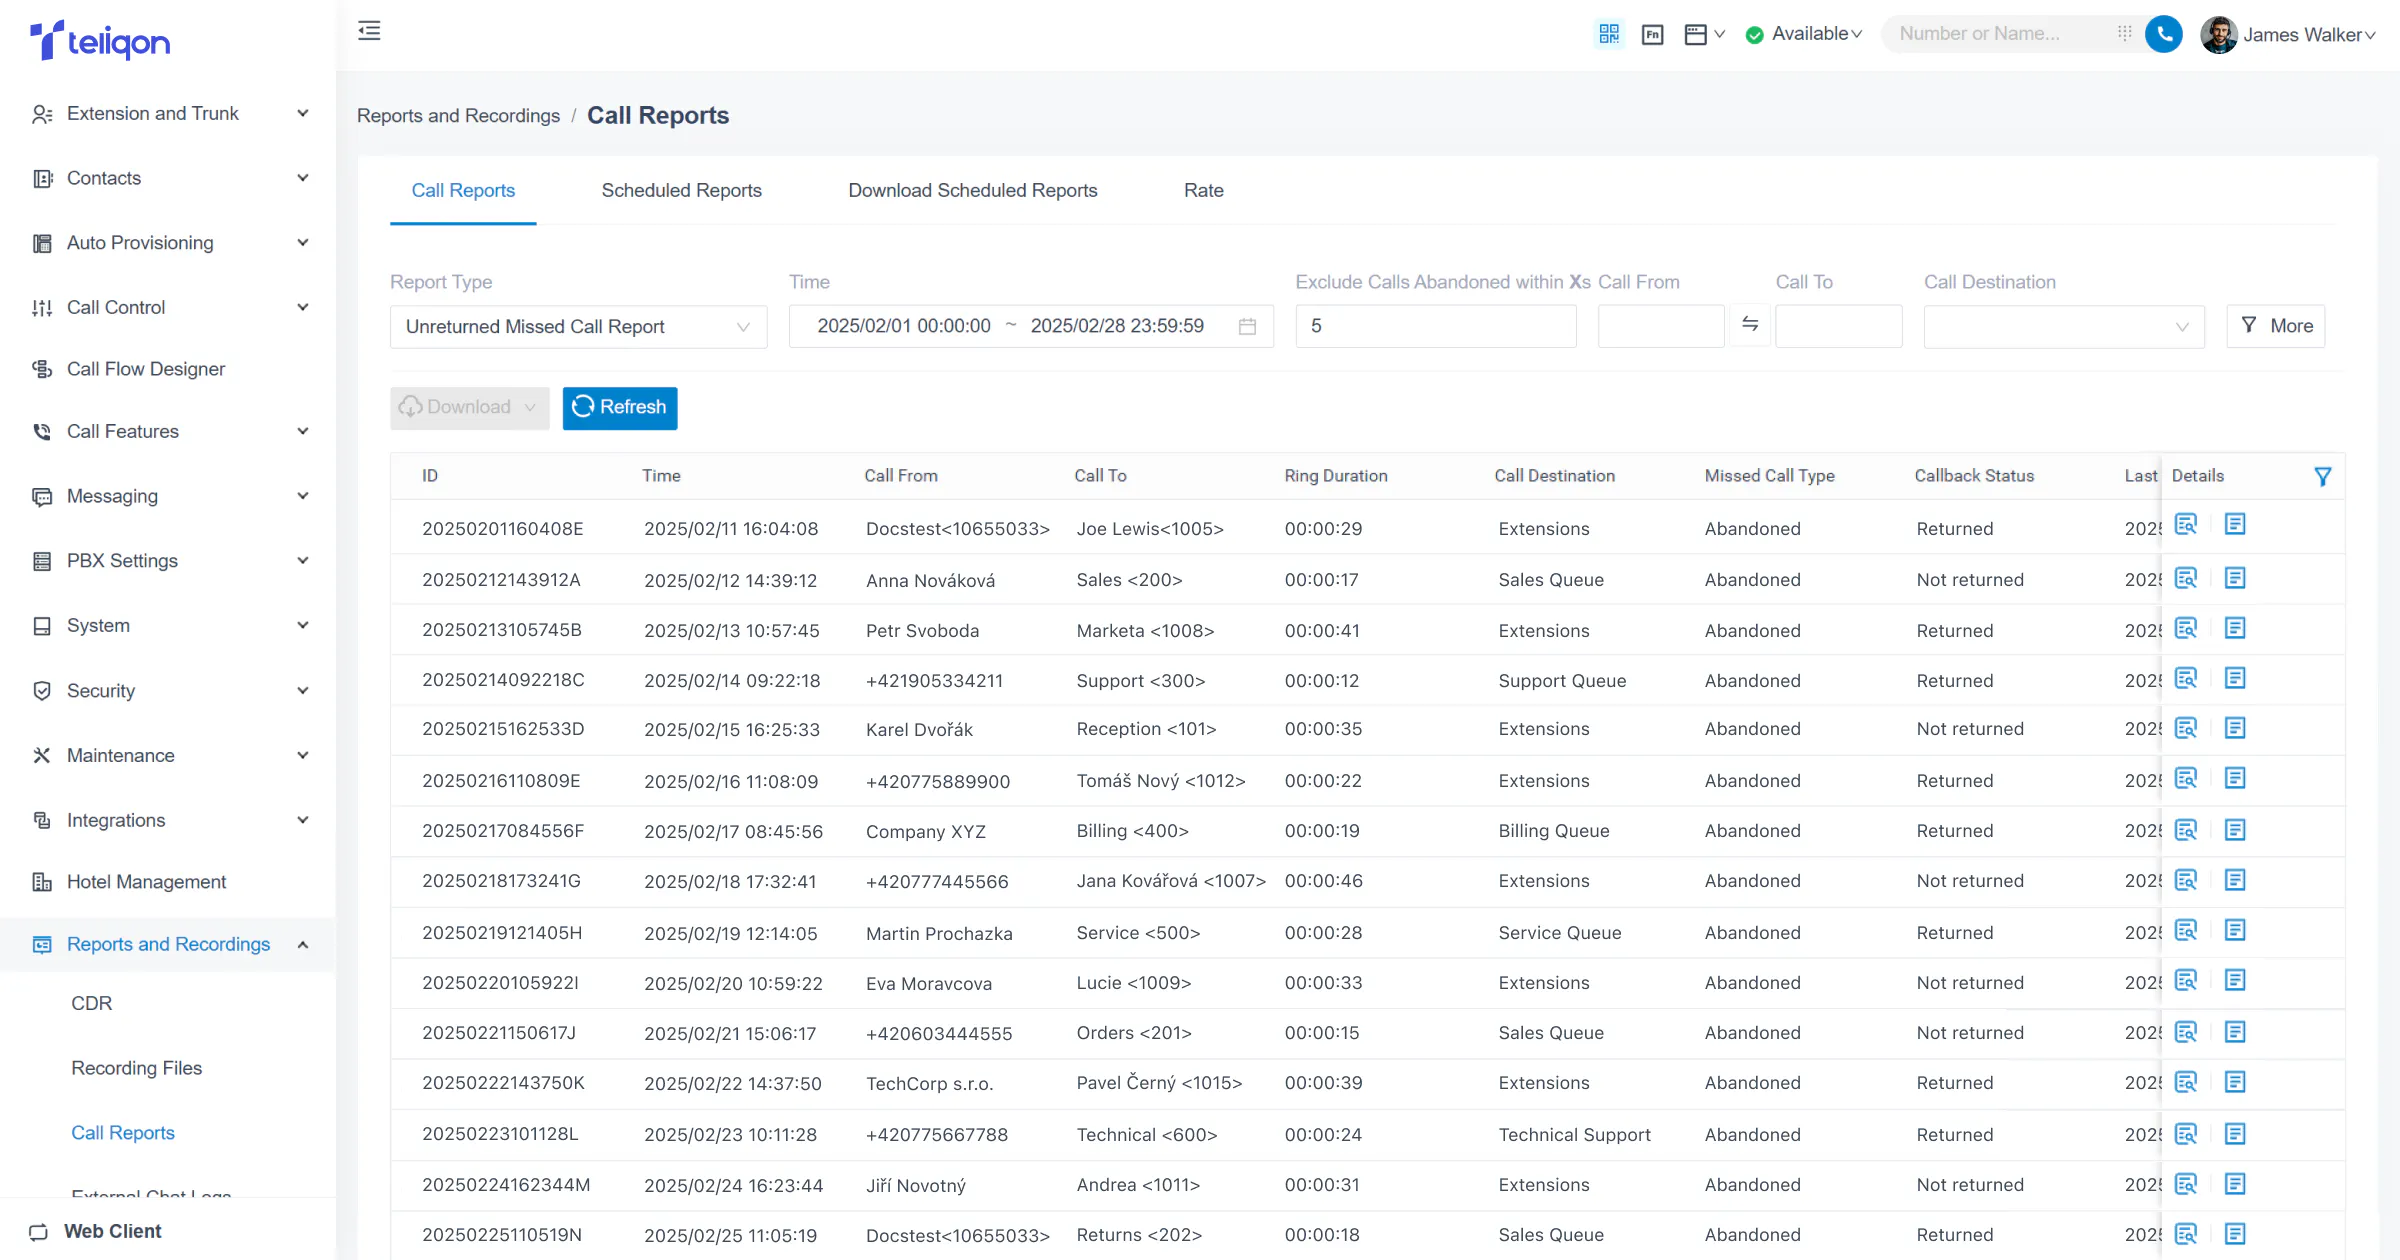View call details for 20250216110809E

(x=2186, y=779)
